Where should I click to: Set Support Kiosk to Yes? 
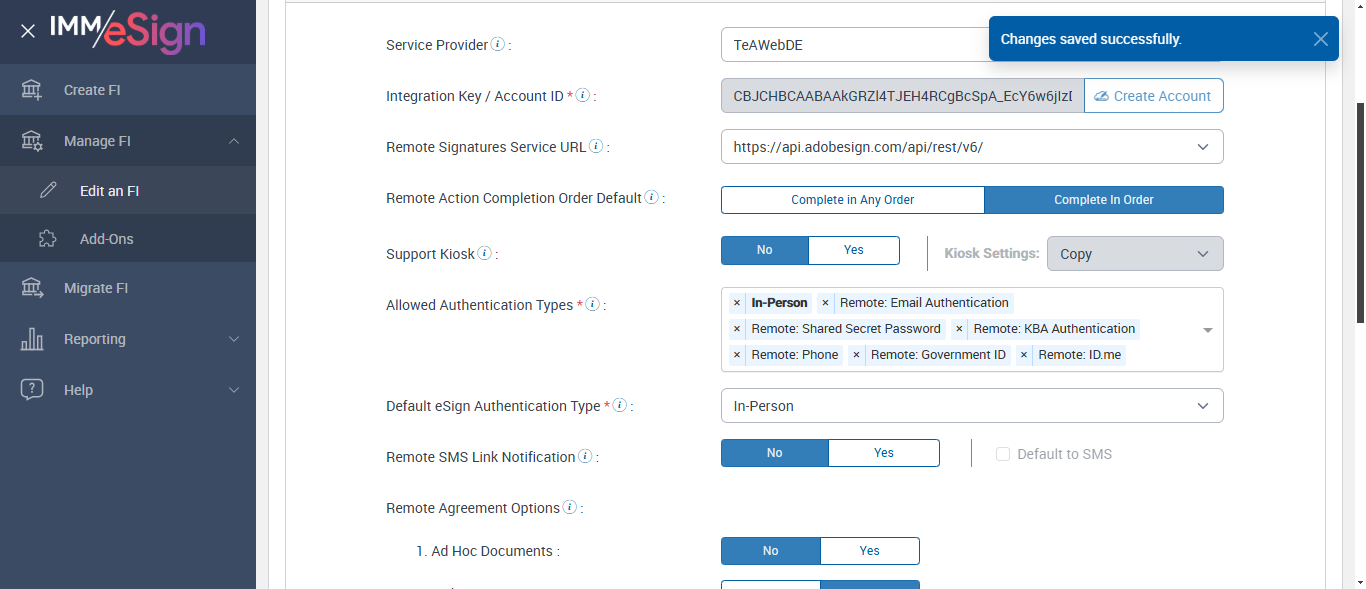point(853,250)
